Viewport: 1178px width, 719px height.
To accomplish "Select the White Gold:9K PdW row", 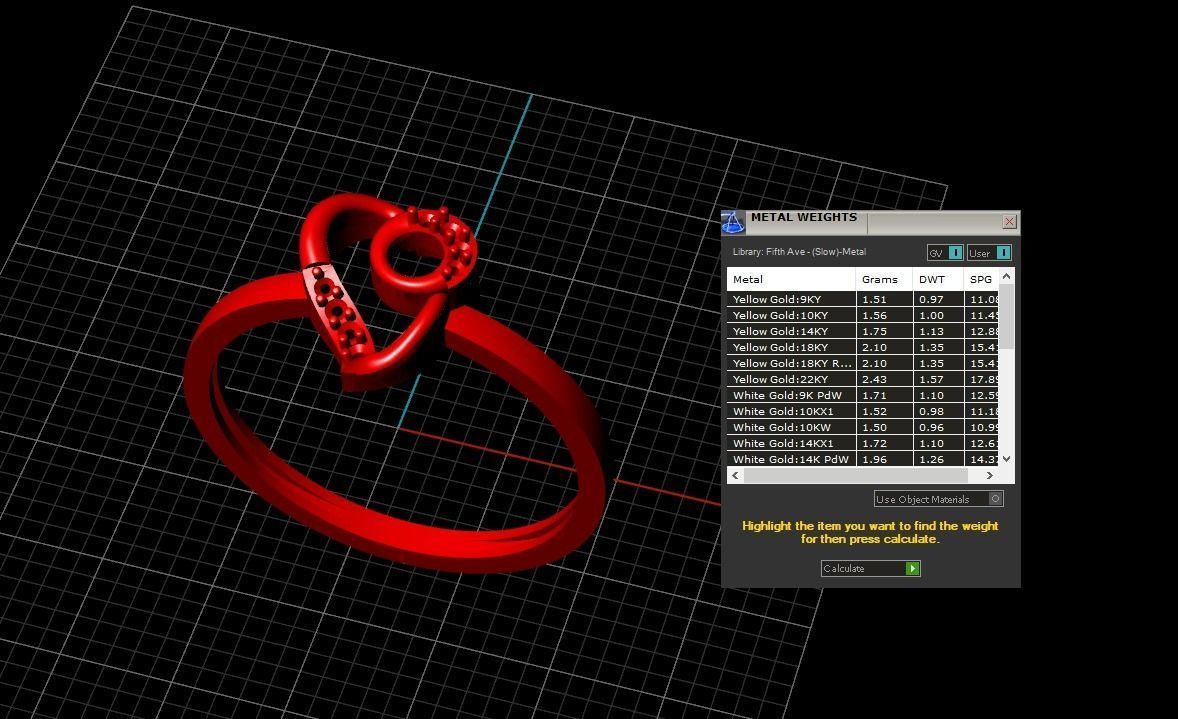I will (862, 395).
